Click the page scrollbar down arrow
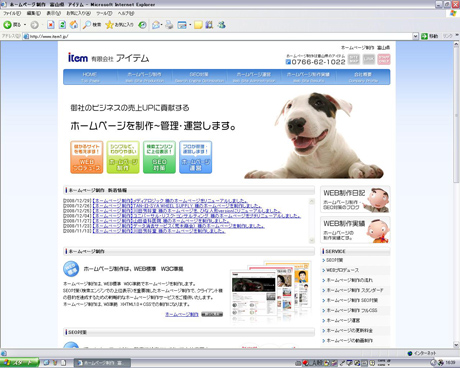This screenshot has width=460, height=368. (x=456, y=345)
